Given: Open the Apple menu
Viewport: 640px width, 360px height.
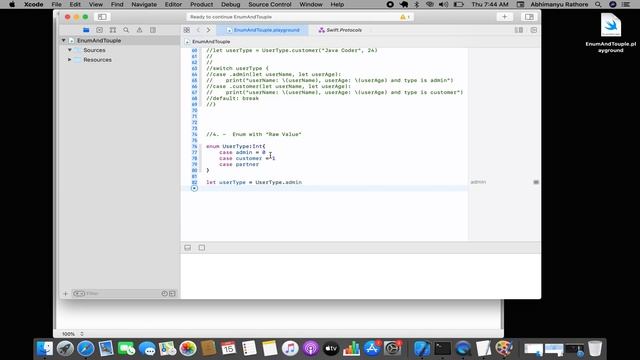Looking at the screenshot, I should (12, 4).
